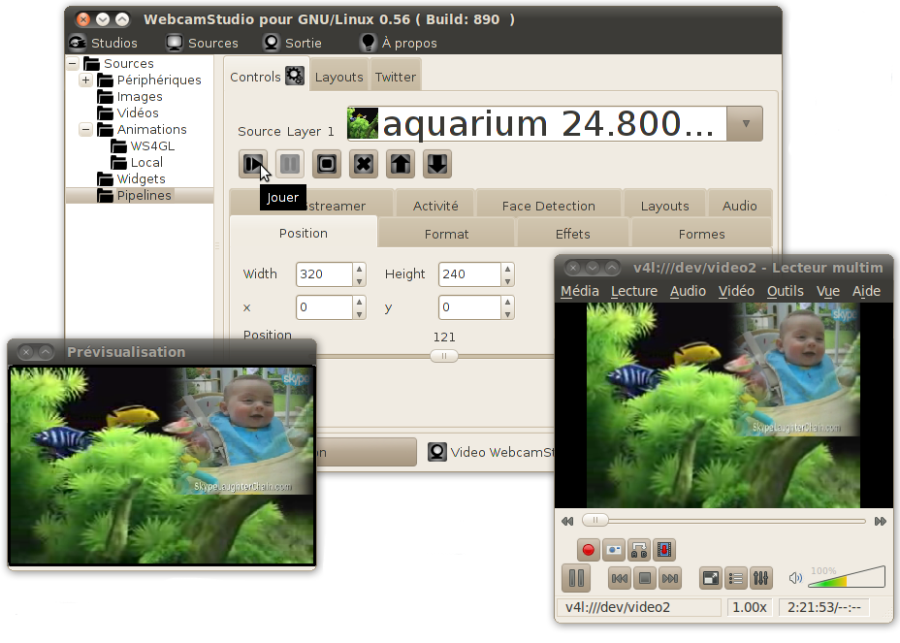Screen dimensions: 900x643
Task: Open the Audio tab in WebcamStudio
Action: pos(740,206)
